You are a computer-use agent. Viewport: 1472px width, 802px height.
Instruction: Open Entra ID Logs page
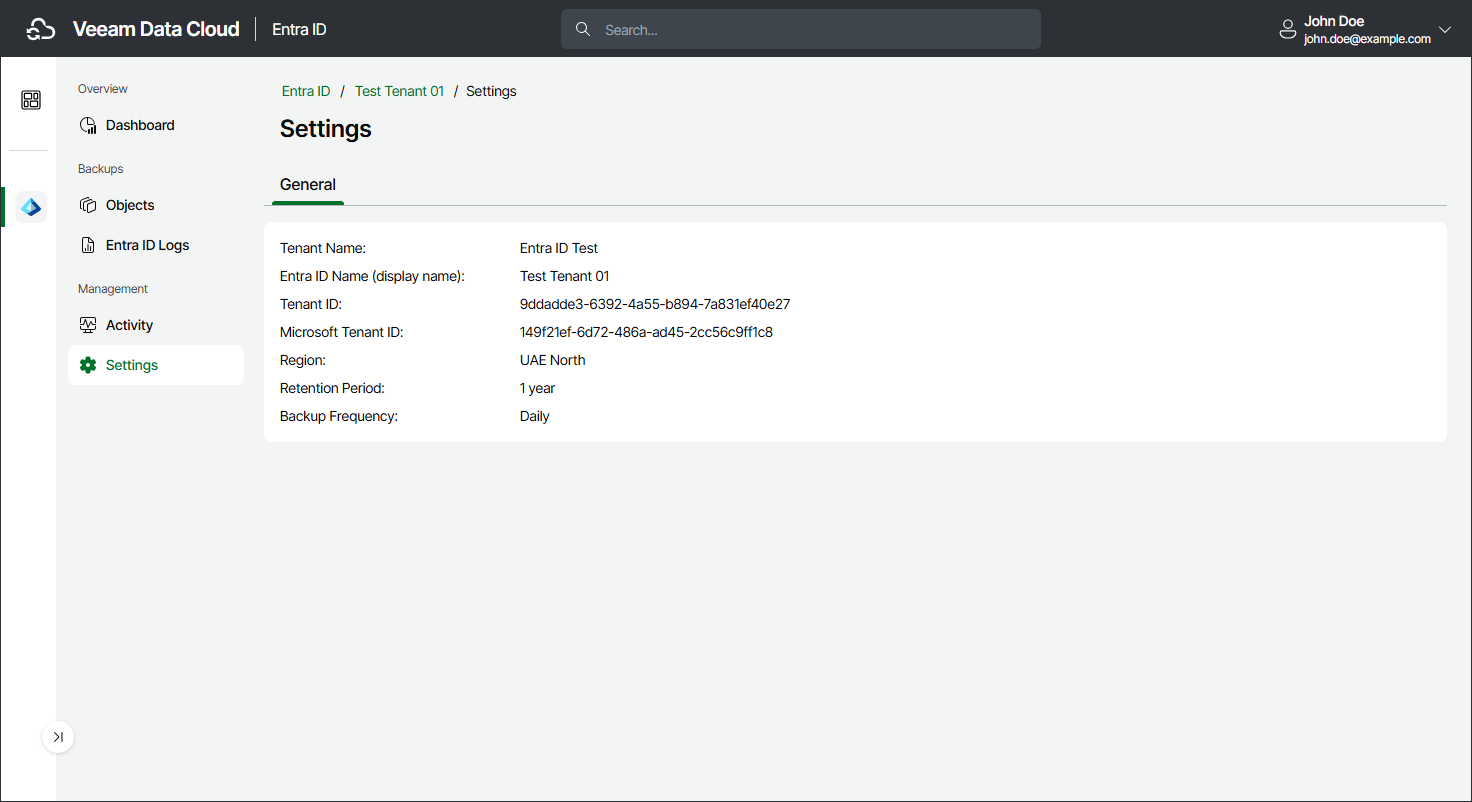[156, 245]
